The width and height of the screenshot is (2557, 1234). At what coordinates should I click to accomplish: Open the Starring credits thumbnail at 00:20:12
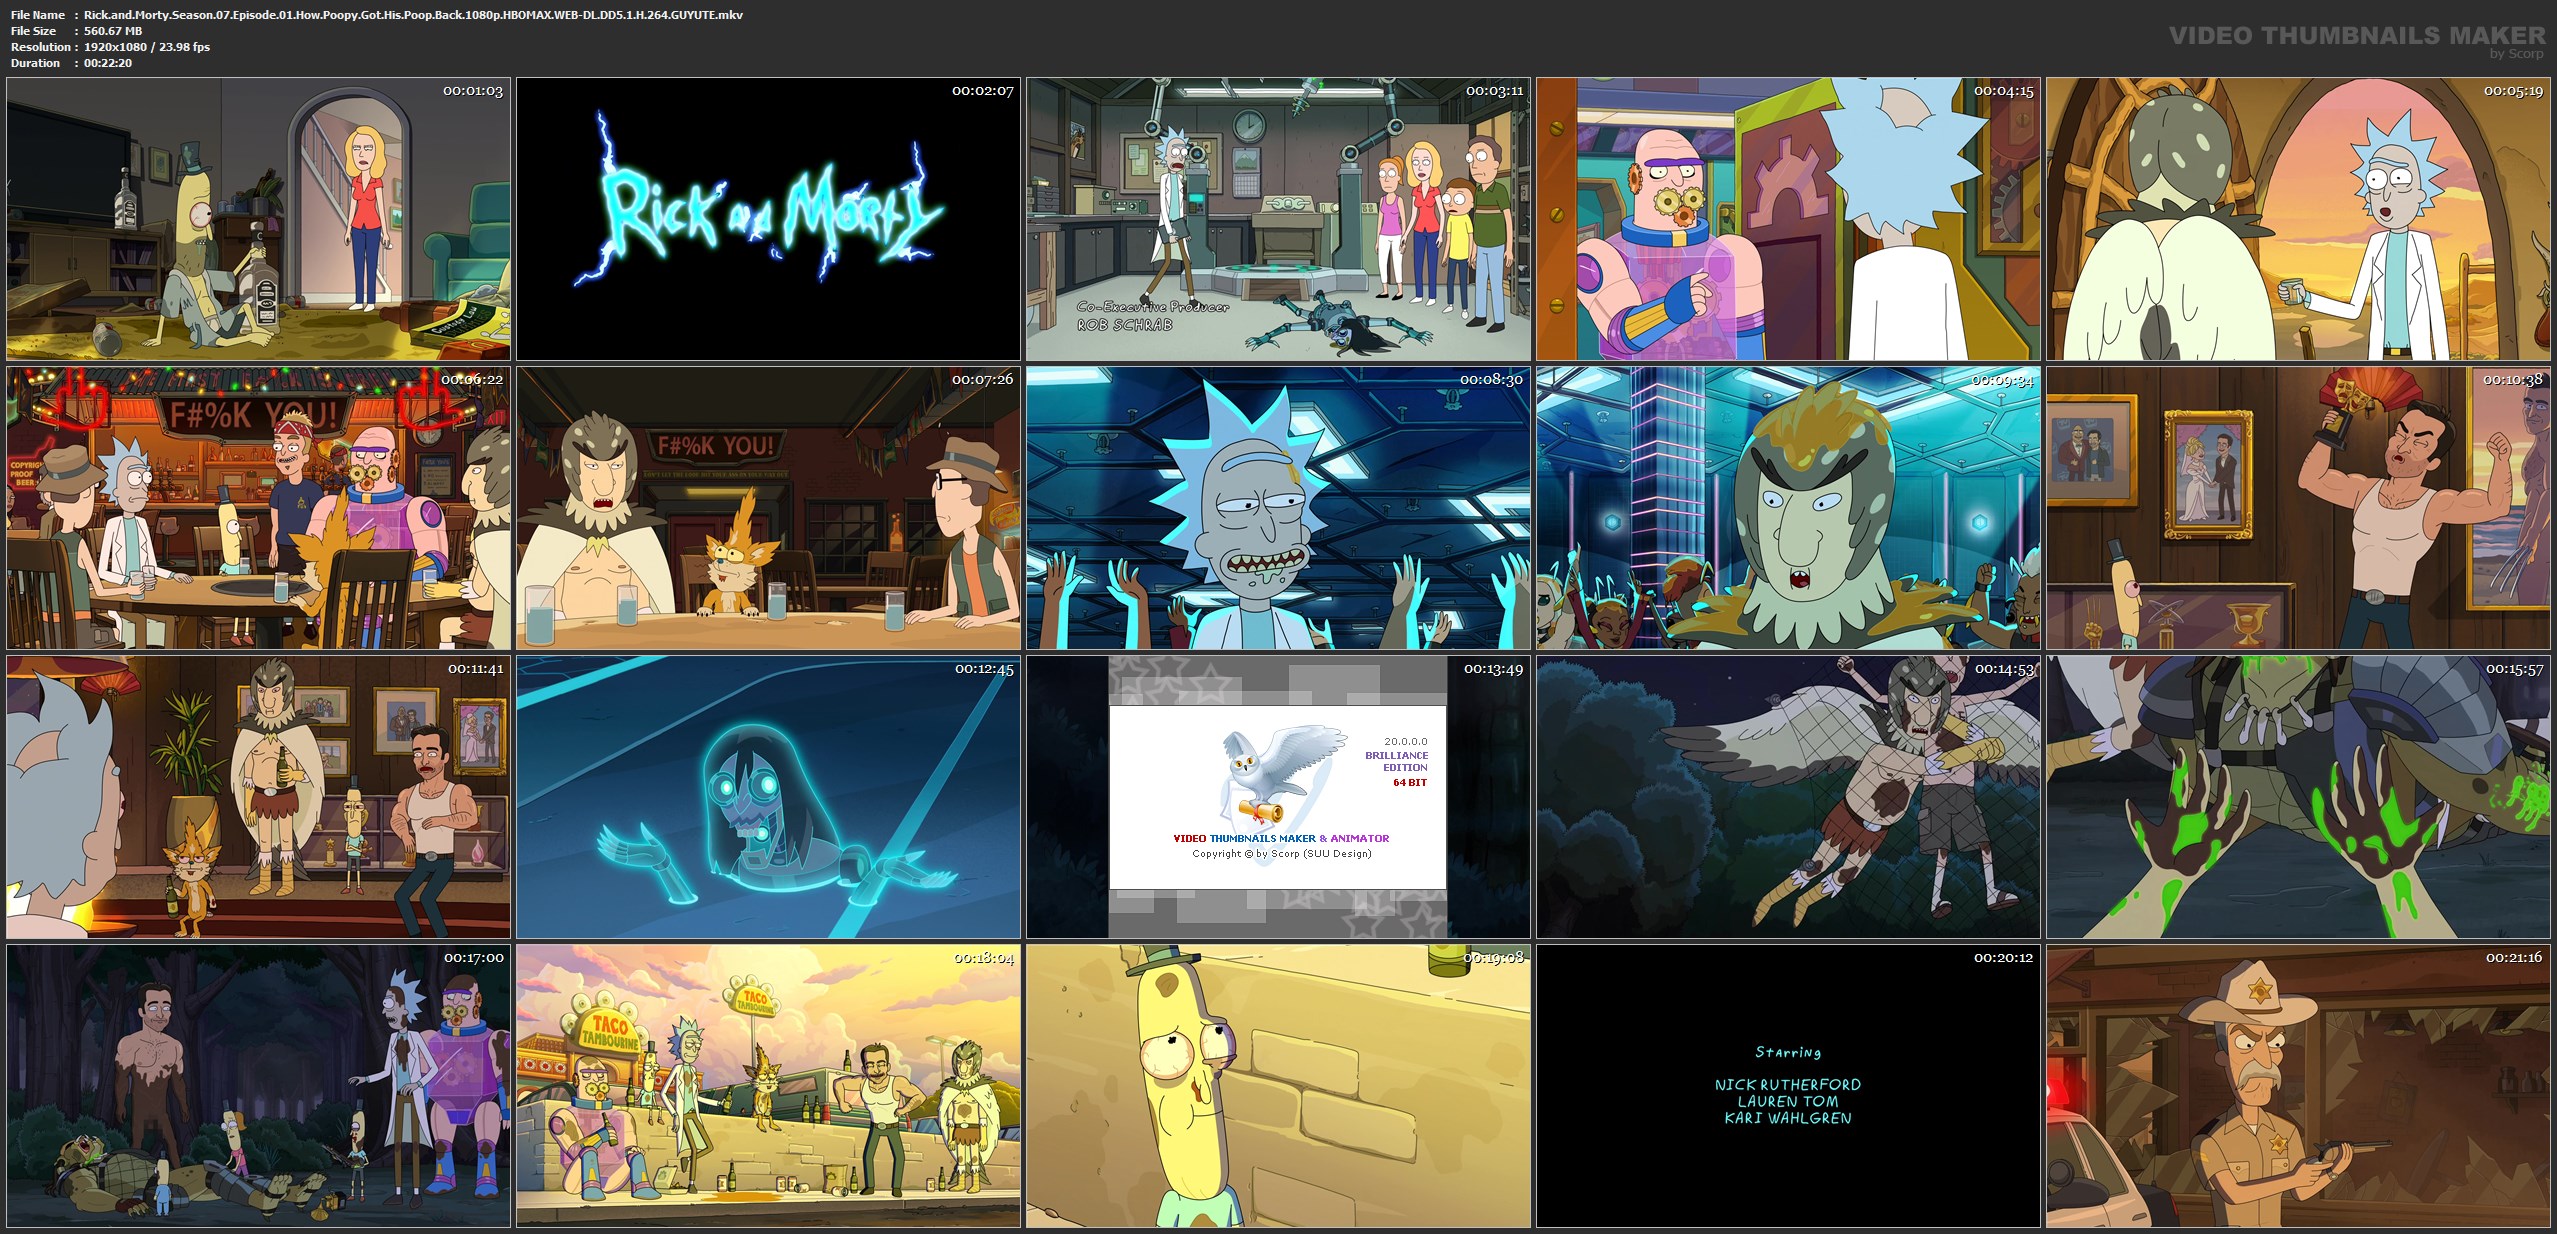[1788, 1086]
